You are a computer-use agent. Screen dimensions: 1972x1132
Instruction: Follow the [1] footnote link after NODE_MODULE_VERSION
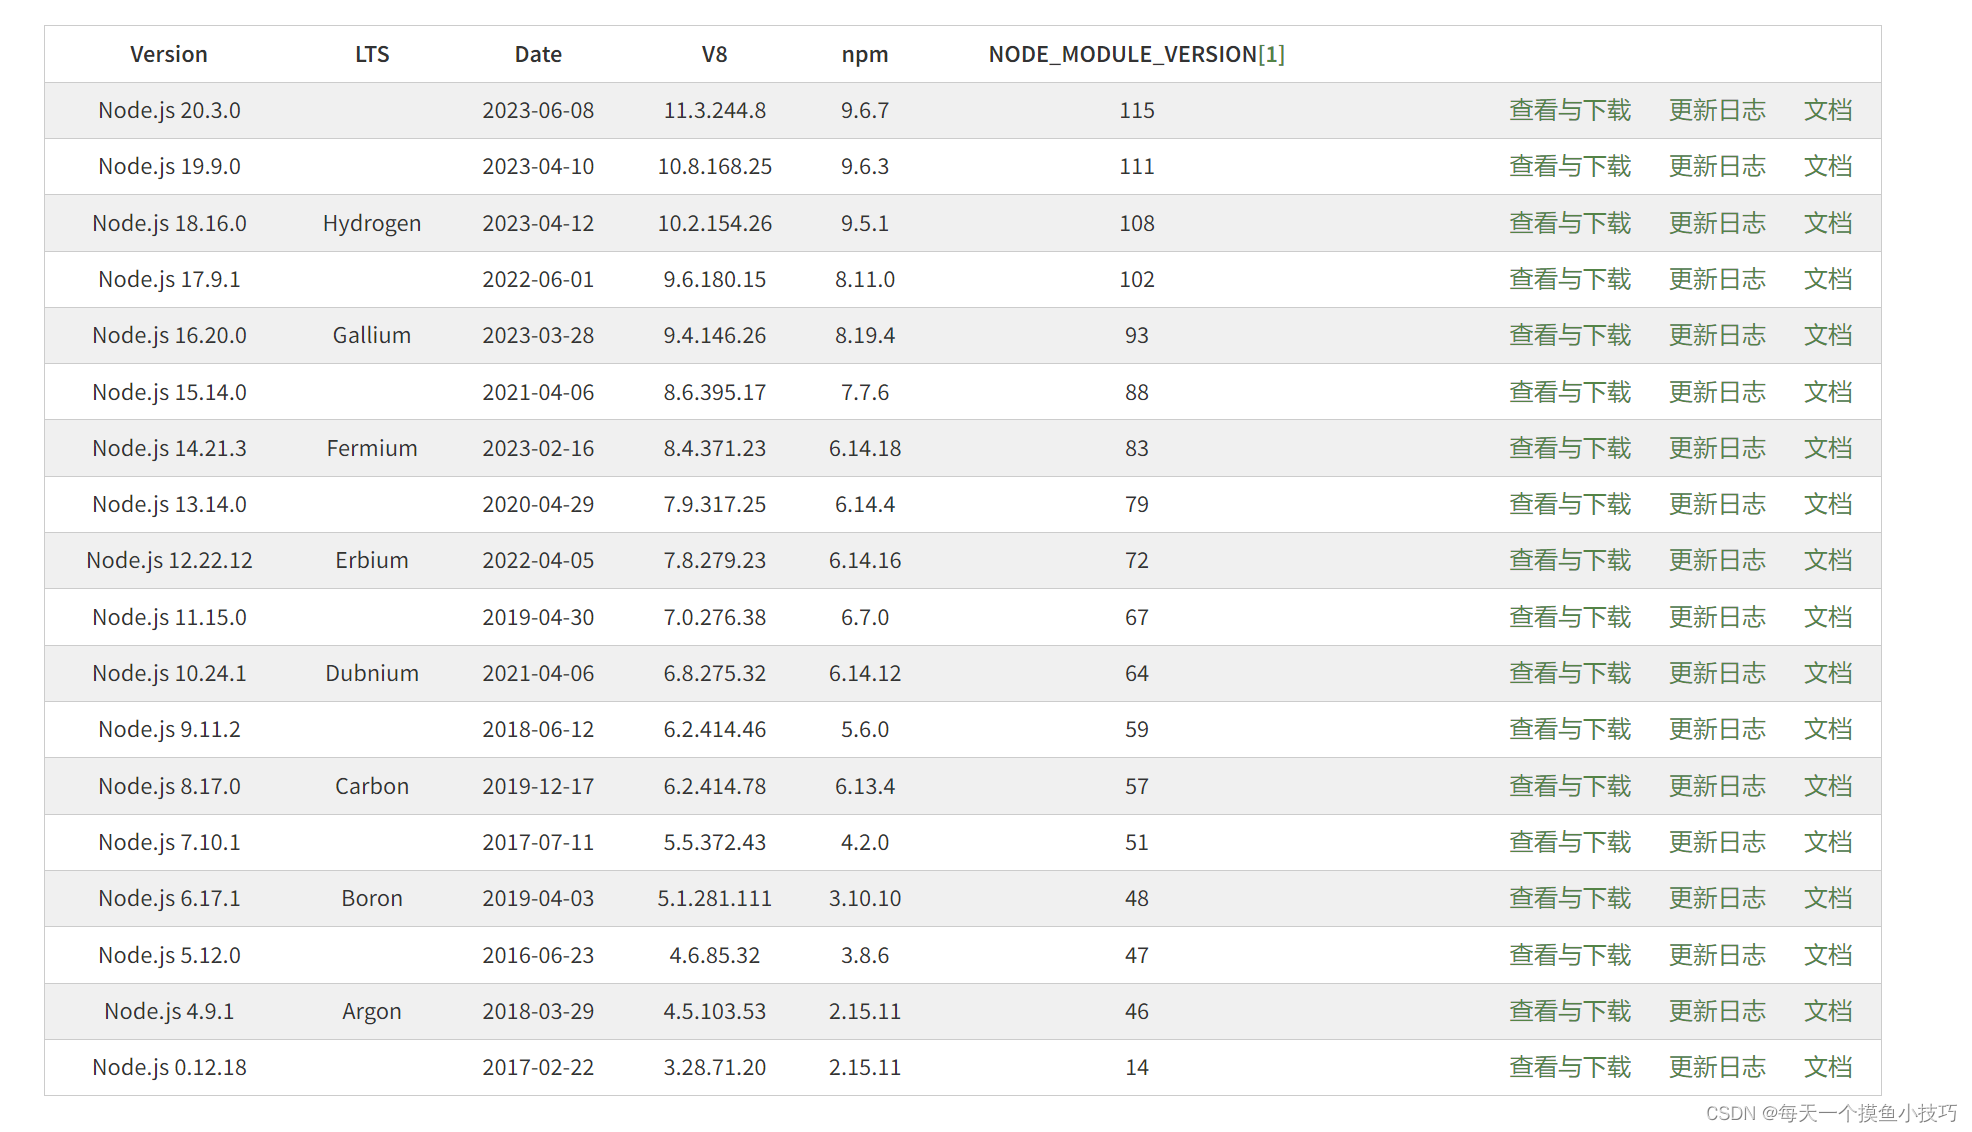tap(1271, 54)
